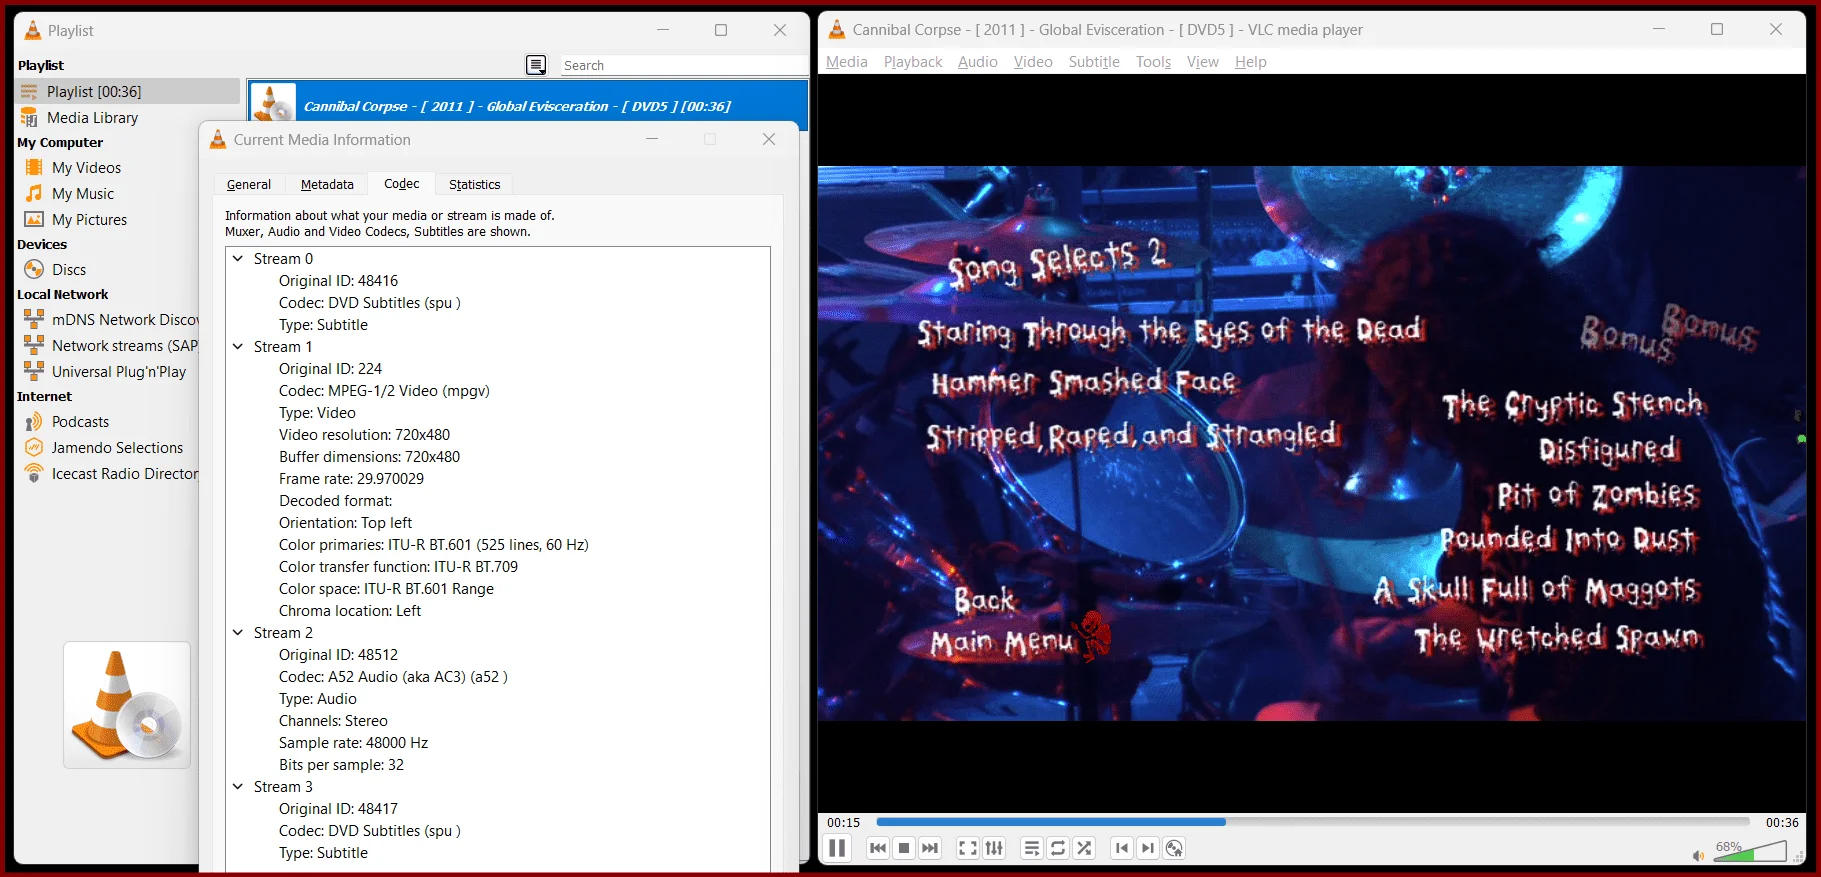Click the seek bar in the player
The height and width of the screenshot is (877, 1821).
point(1313,822)
